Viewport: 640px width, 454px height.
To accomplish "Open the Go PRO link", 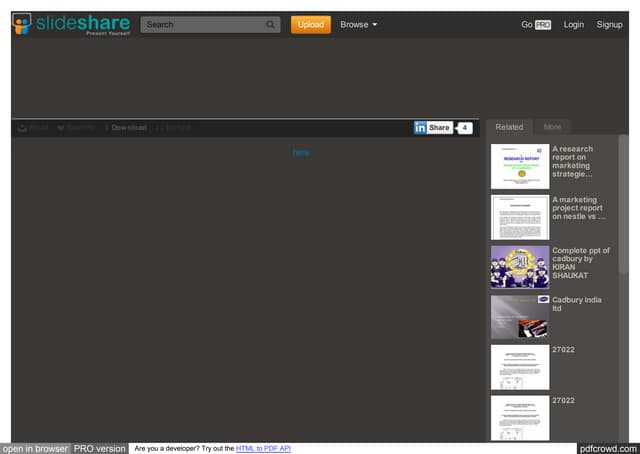I will [x=536, y=24].
